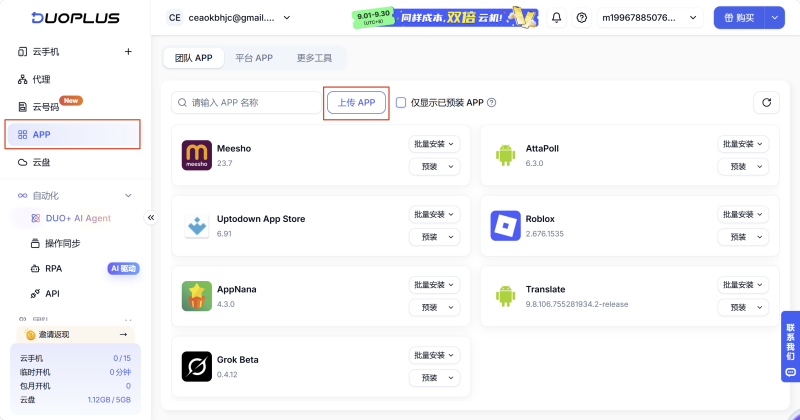Click the Roblox app icon
This screenshot has width=800, height=420.
point(505,226)
